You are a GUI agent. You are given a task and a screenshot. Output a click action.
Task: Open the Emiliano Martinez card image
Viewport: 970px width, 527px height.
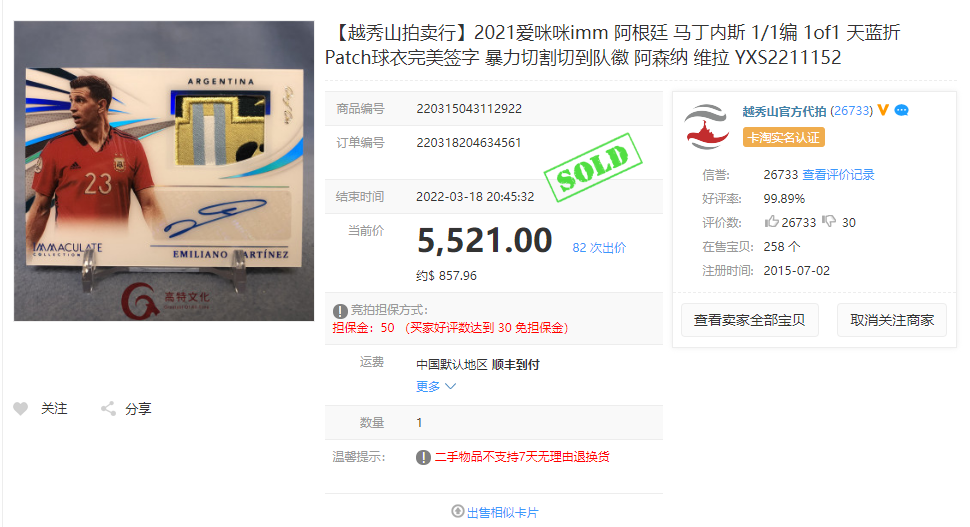164,171
